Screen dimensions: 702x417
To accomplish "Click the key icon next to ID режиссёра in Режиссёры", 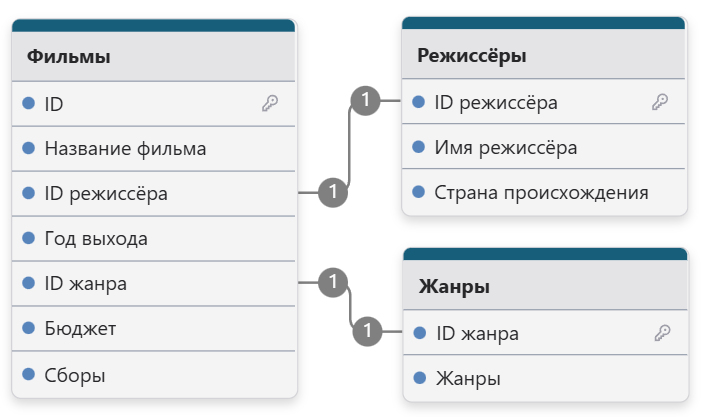I will pos(660,102).
